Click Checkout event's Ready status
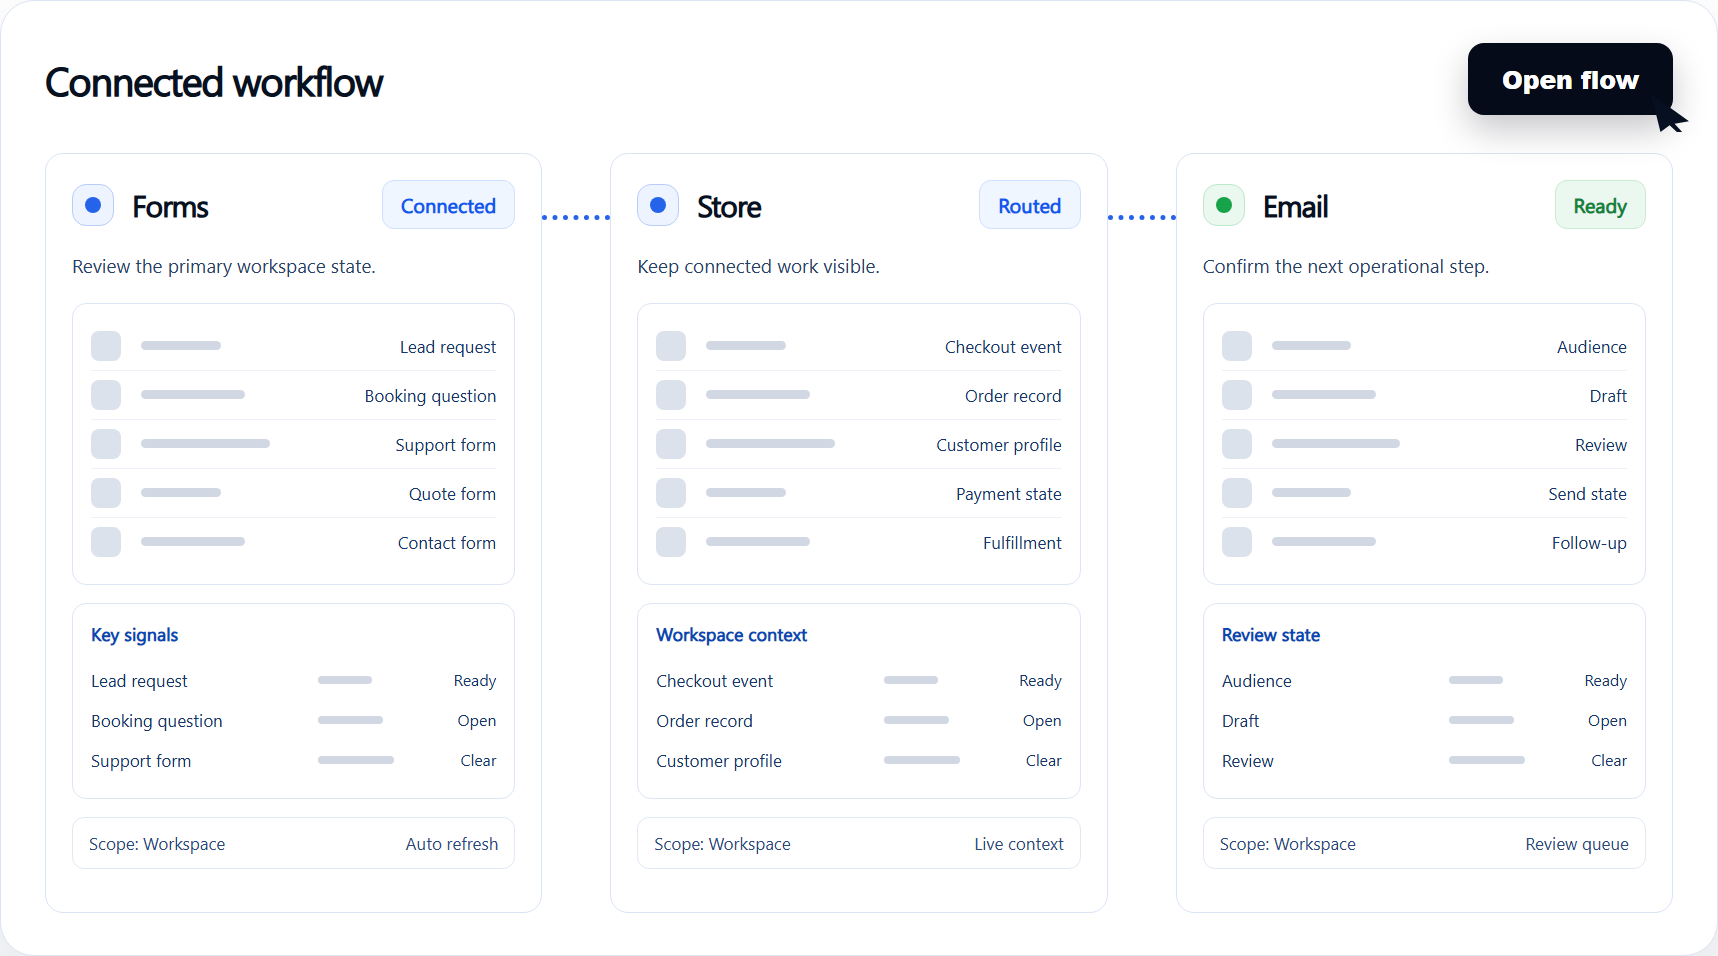 [x=1040, y=681]
